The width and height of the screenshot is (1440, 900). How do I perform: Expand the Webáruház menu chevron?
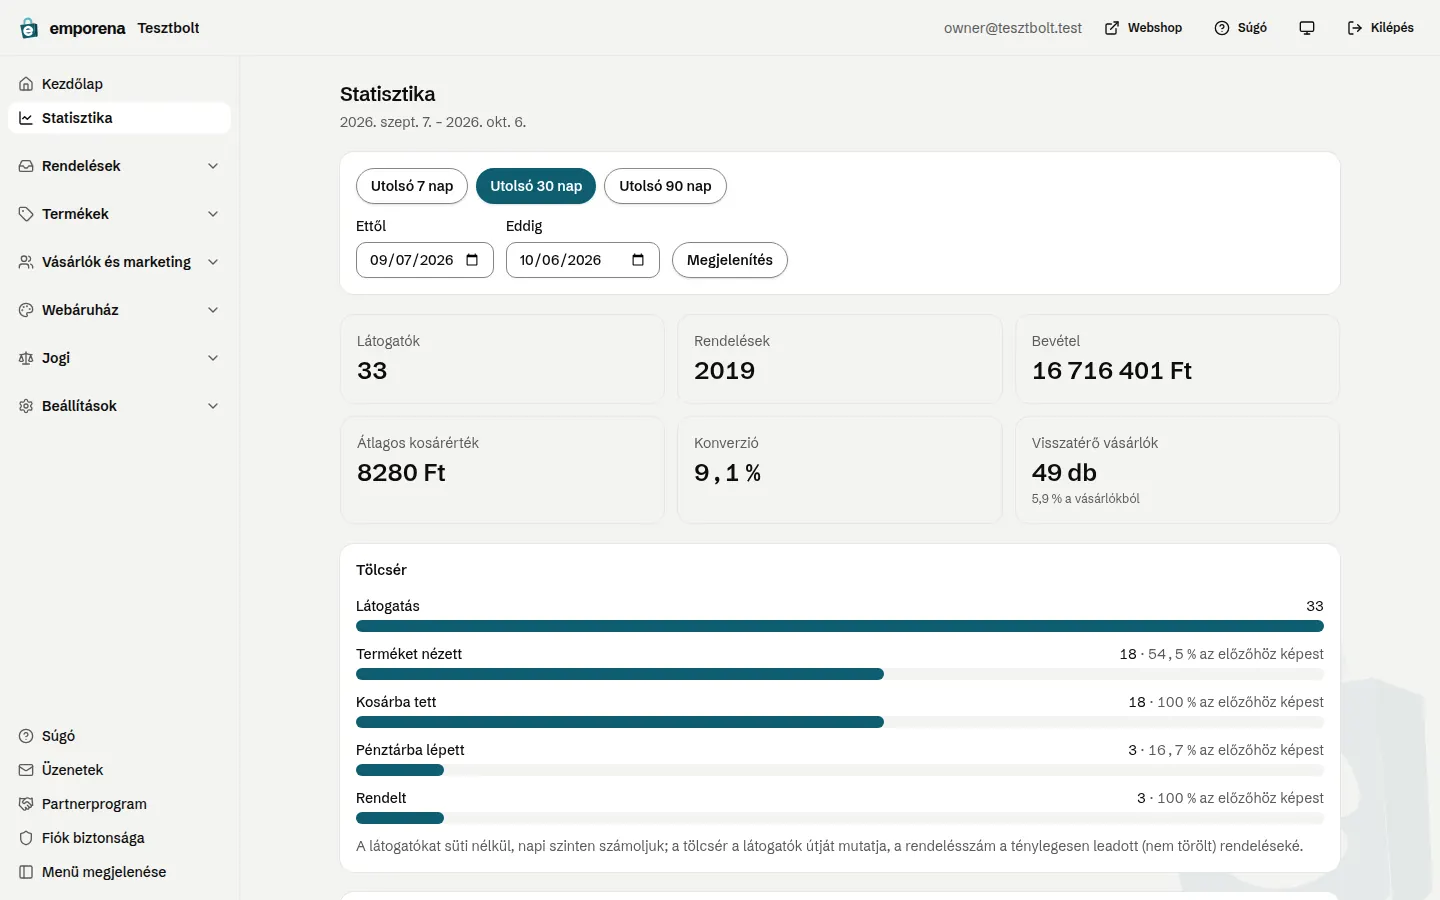click(x=213, y=310)
